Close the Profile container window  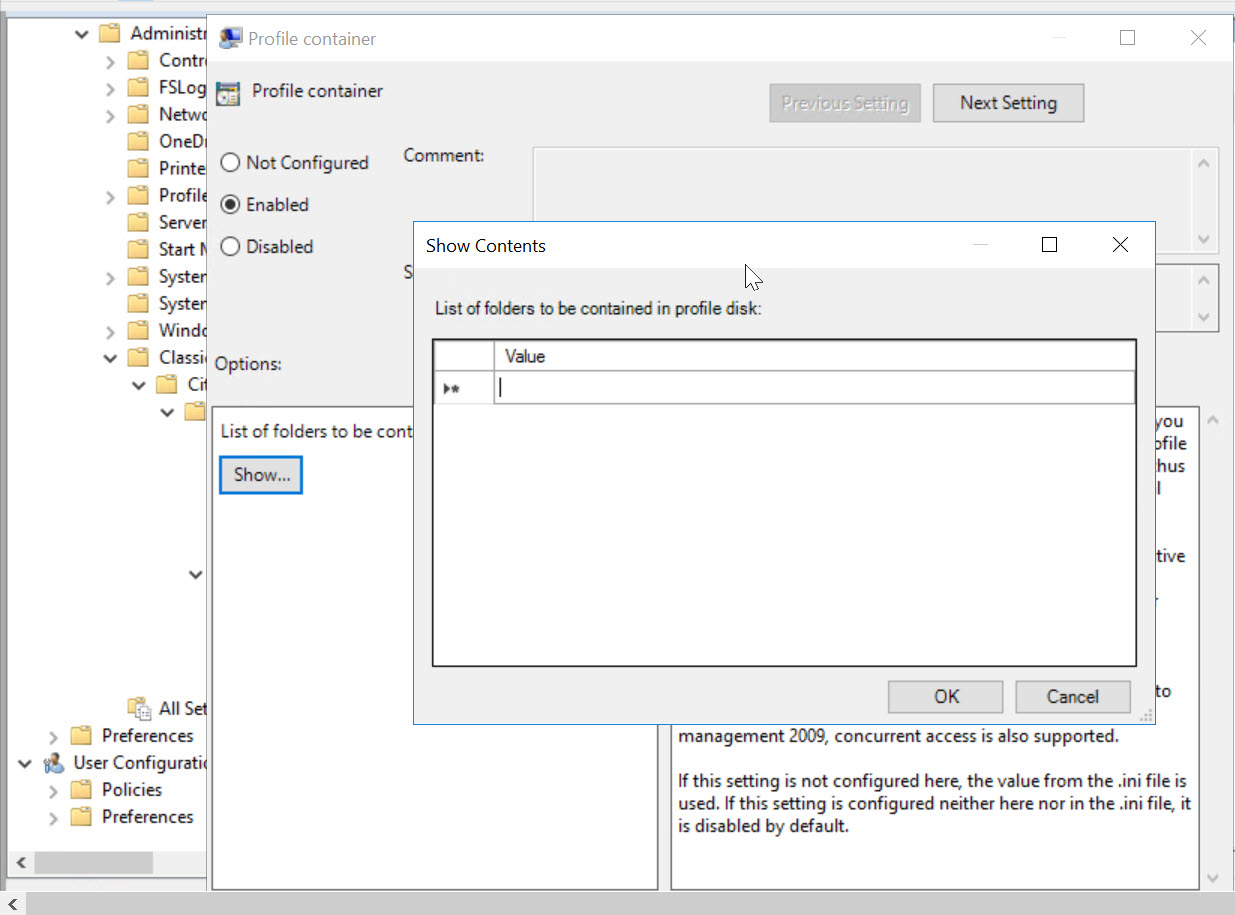click(1198, 38)
